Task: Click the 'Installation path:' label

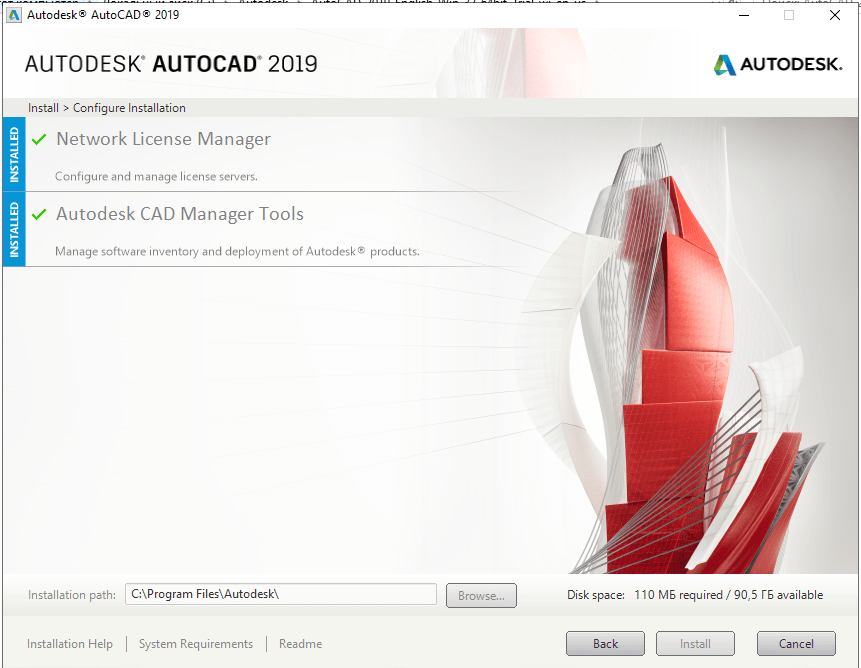Action: click(x=72, y=595)
